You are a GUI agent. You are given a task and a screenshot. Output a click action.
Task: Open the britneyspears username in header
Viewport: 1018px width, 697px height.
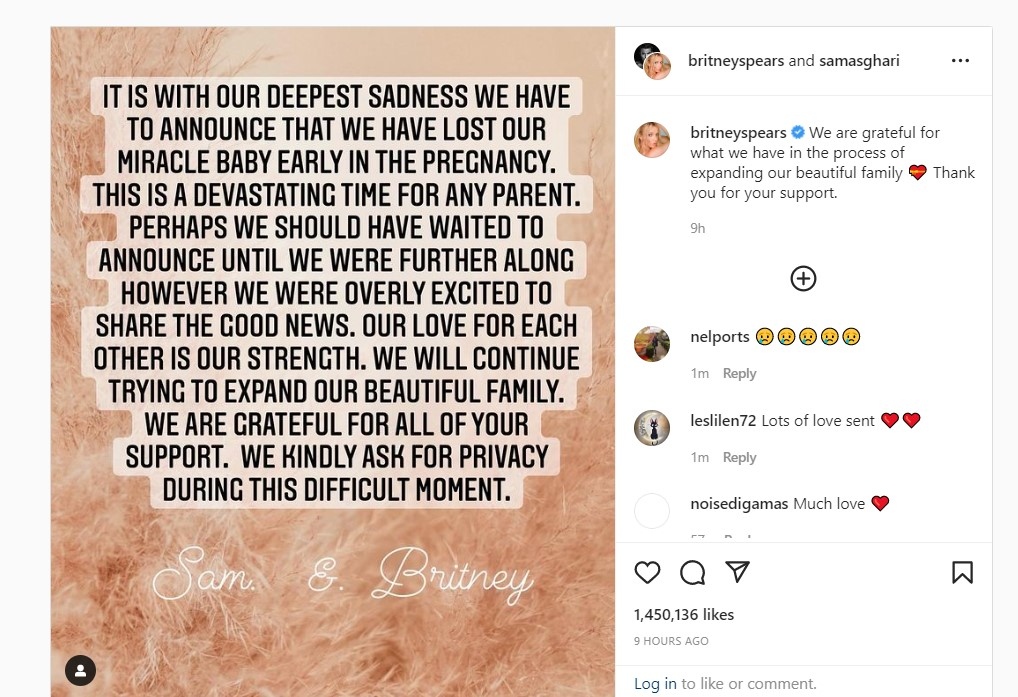pyautogui.click(x=736, y=61)
